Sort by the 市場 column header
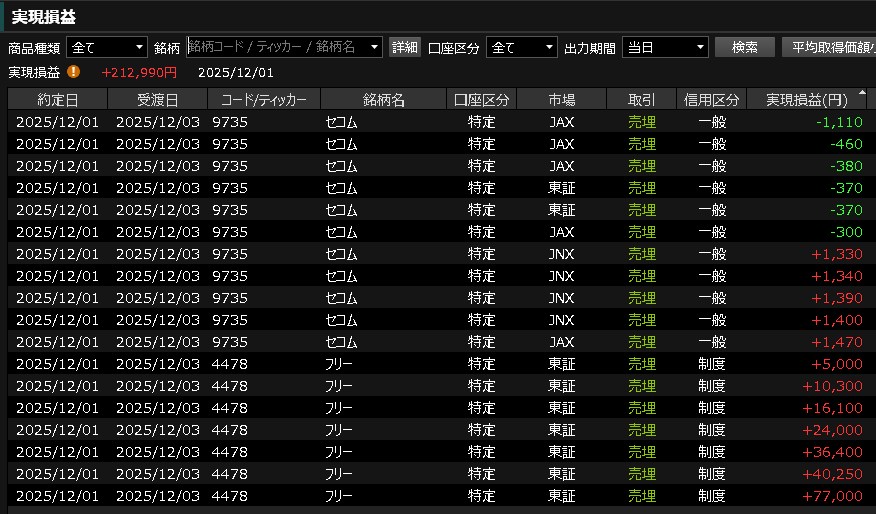The width and height of the screenshot is (876, 514). [562, 99]
